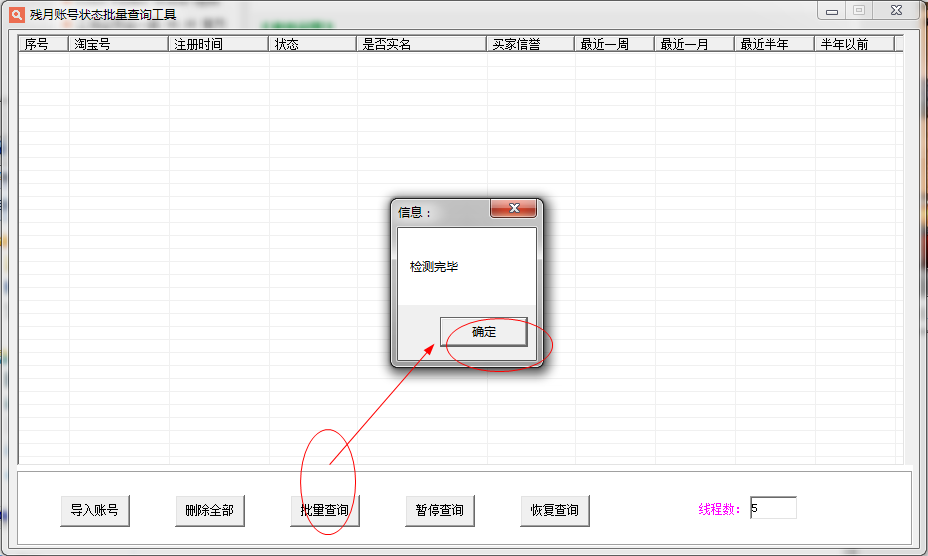
Task: Sort by 淘宝号 column header
Action: click(x=118, y=44)
